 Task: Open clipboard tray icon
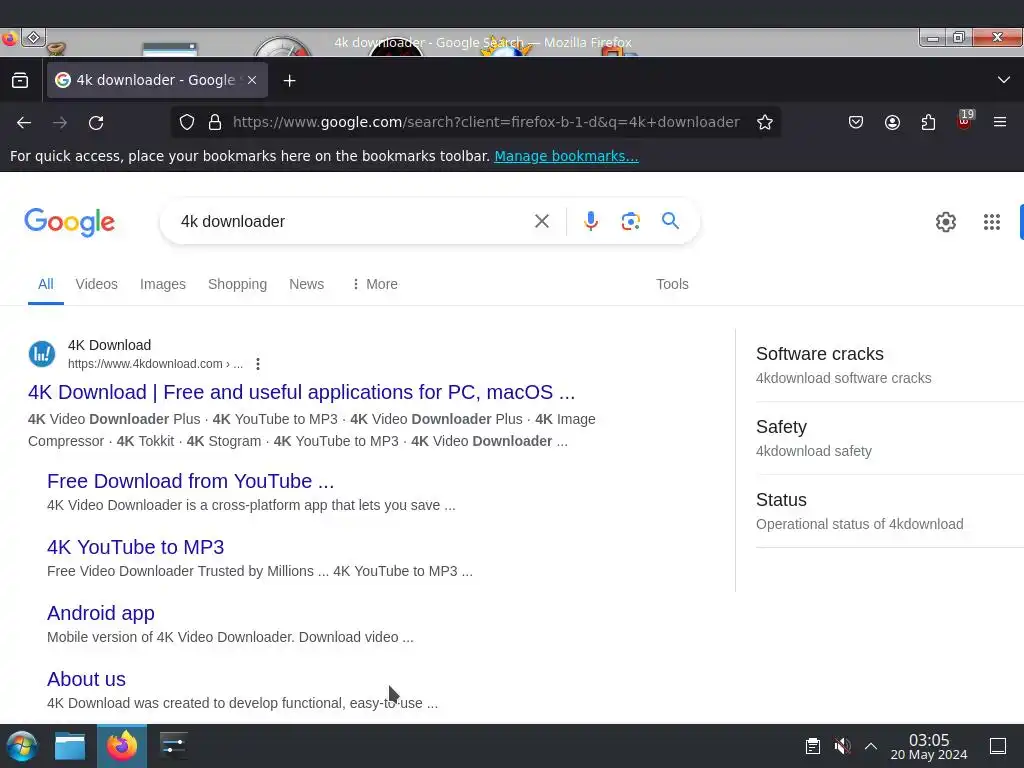point(812,746)
